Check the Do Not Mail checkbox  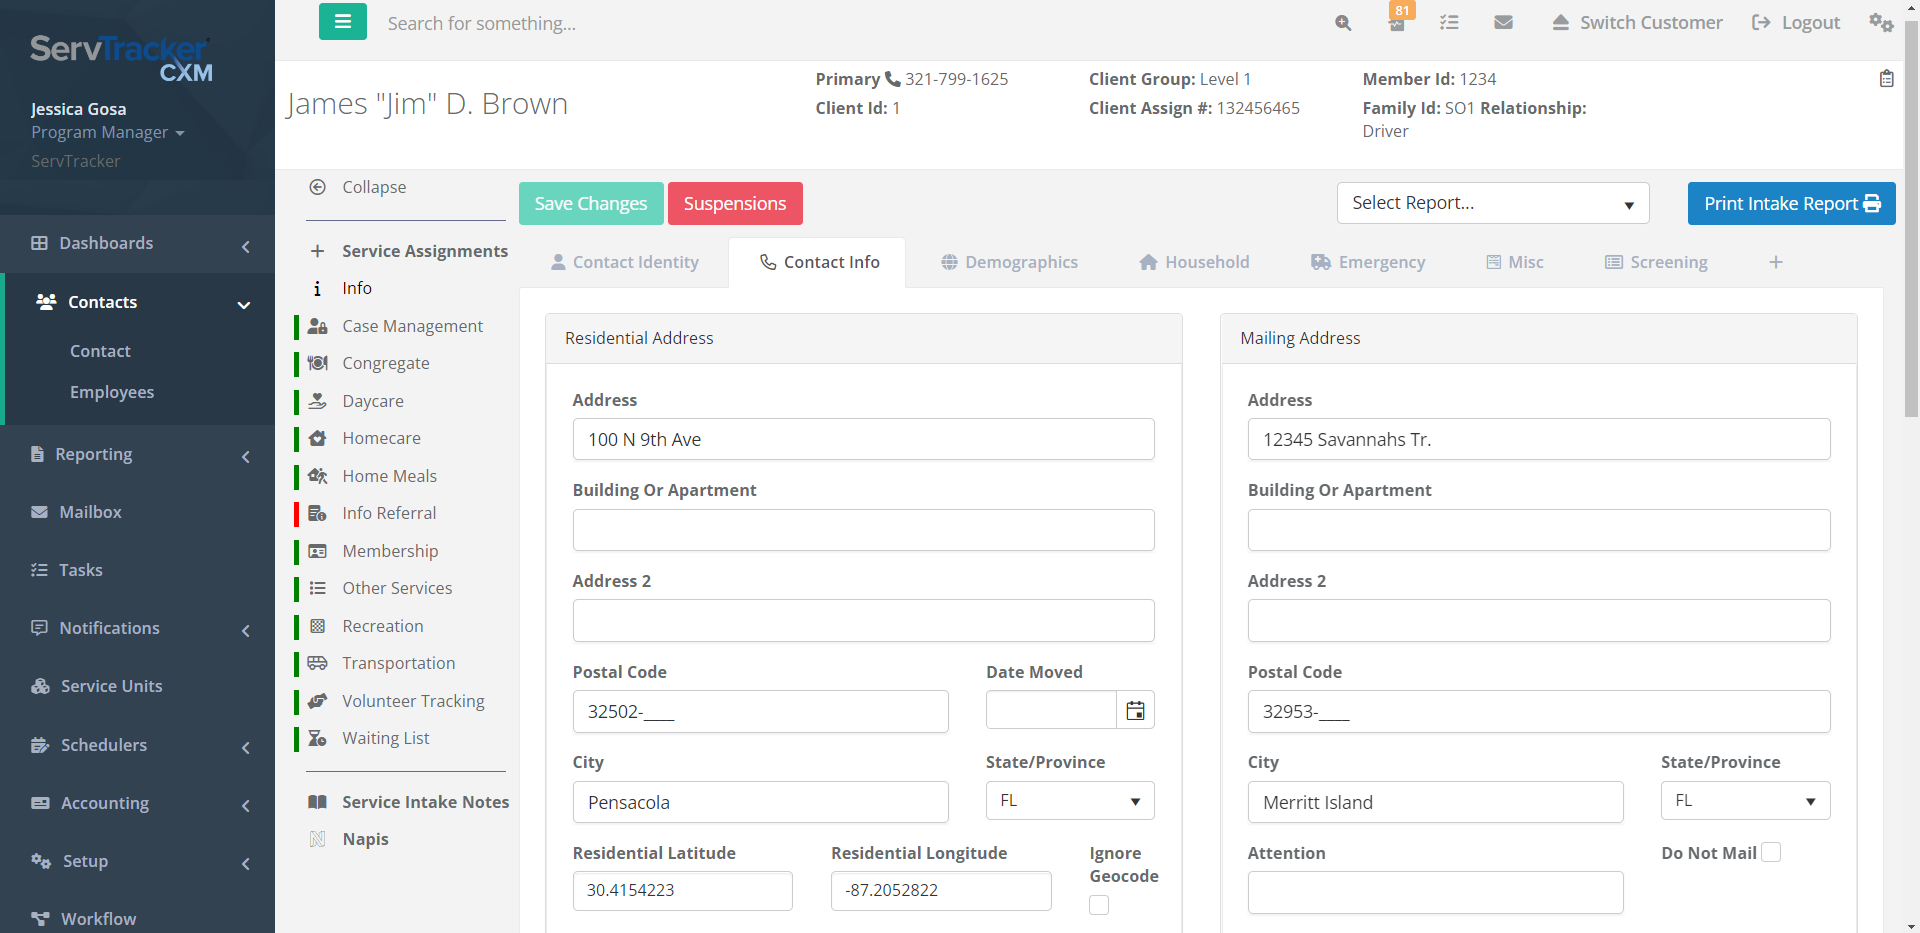tap(1771, 851)
